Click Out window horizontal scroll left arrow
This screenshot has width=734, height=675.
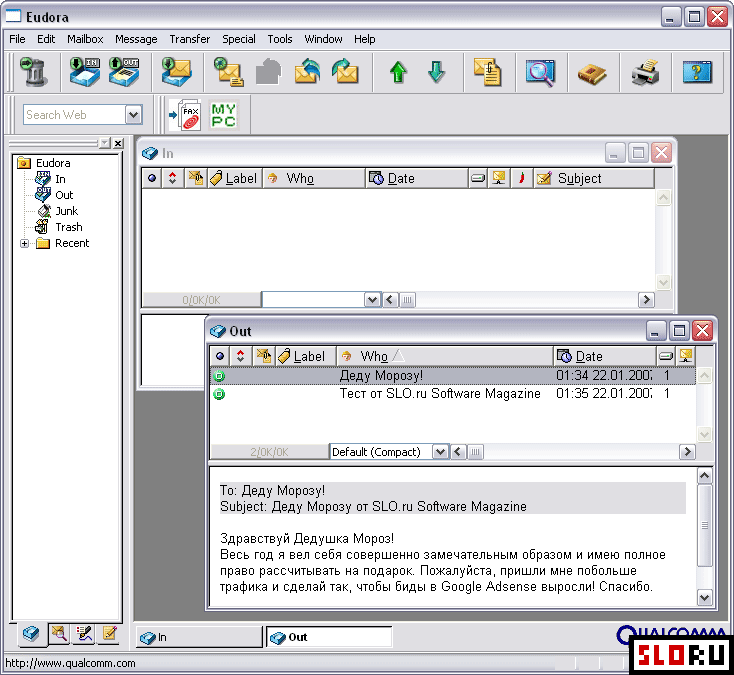[458, 452]
